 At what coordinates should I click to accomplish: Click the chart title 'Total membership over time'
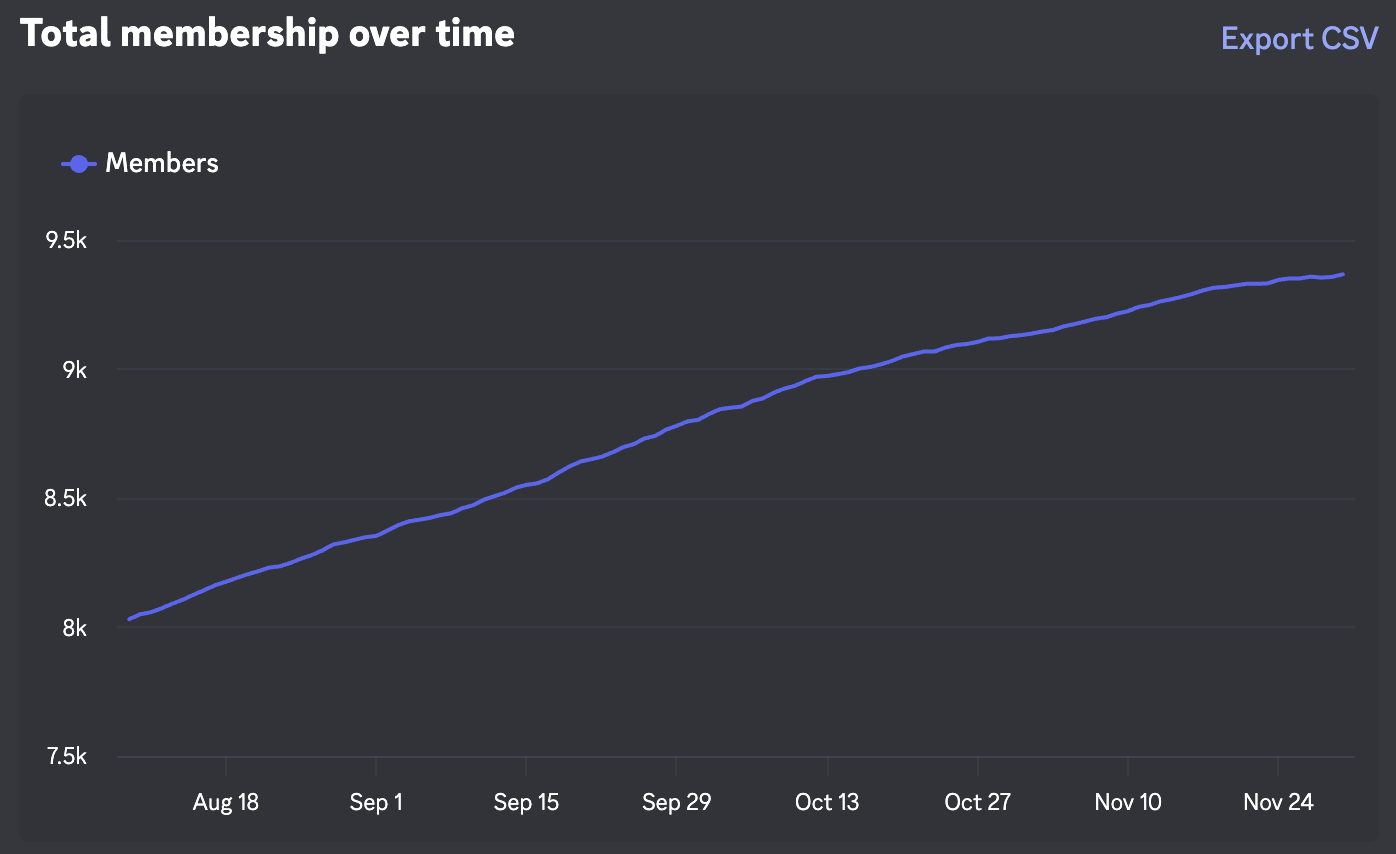point(267,34)
